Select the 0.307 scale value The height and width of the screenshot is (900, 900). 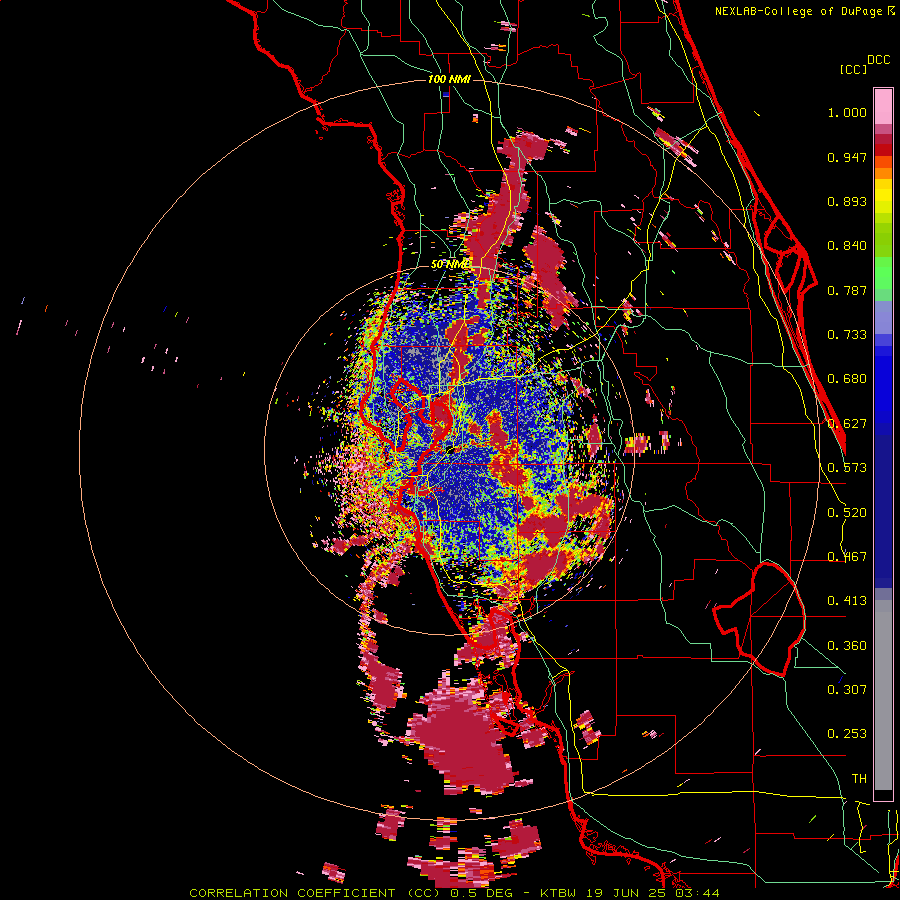click(x=847, y=690)
